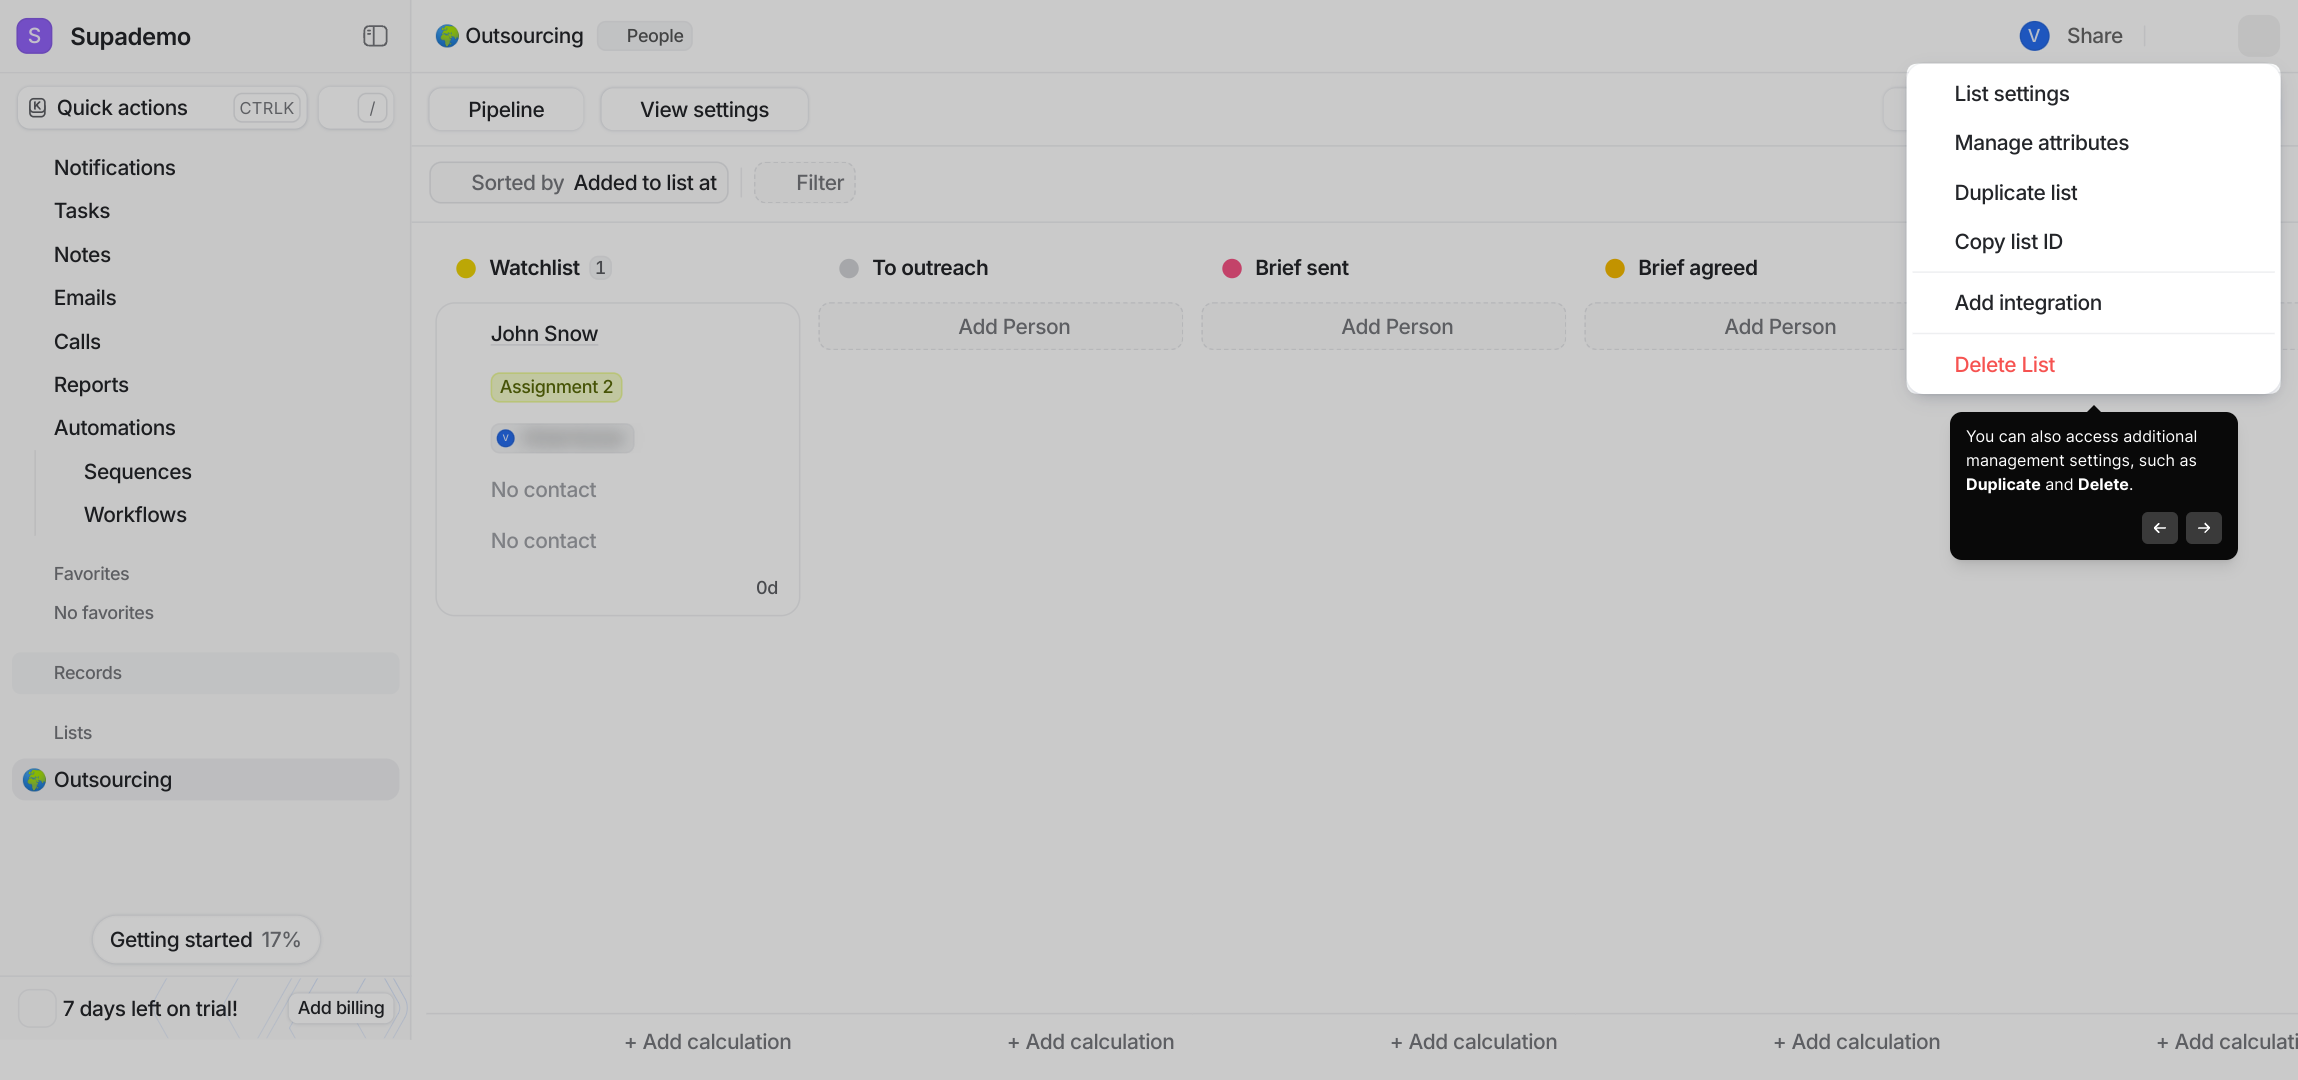
Task: Open Quick actions command palette
Action: 162,108
